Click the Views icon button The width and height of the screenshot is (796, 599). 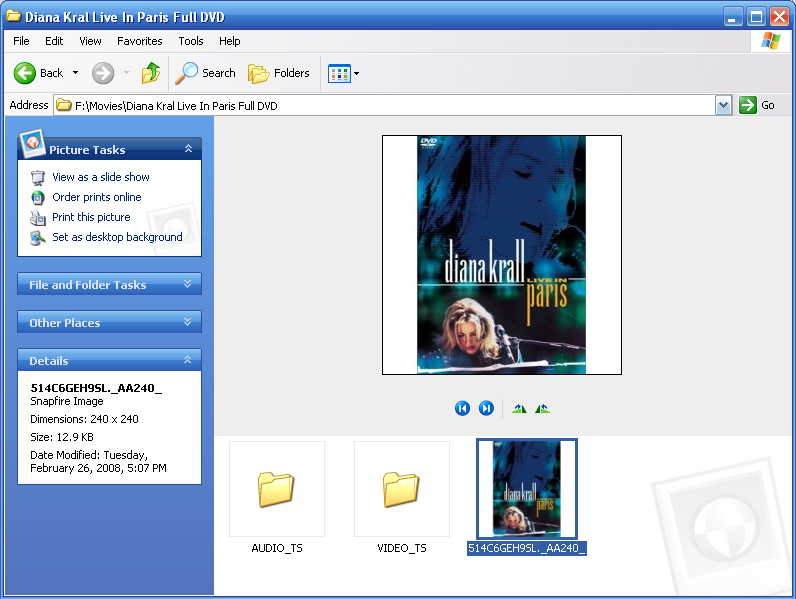(x=339, y=74)
